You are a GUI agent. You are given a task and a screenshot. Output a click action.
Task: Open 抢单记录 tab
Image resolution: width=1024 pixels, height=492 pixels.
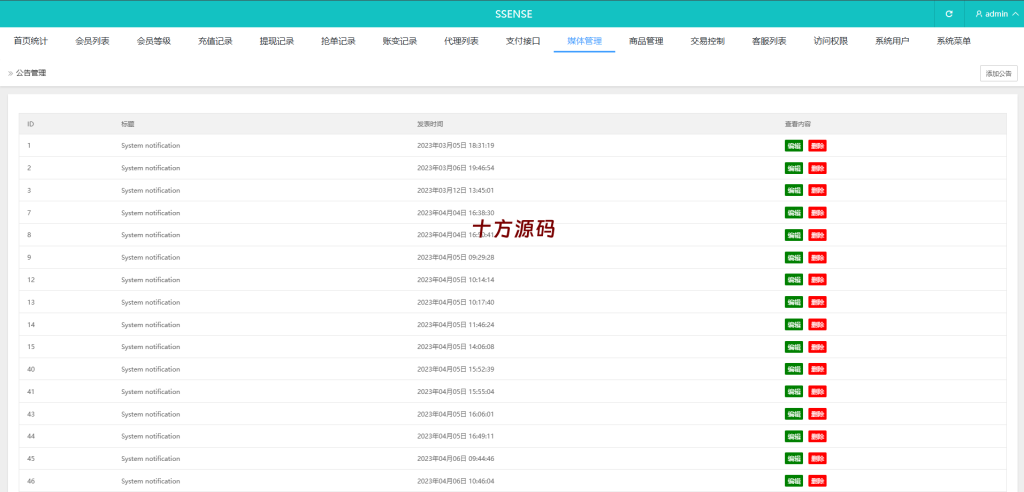pyautogui.click(x=338, y=41)
